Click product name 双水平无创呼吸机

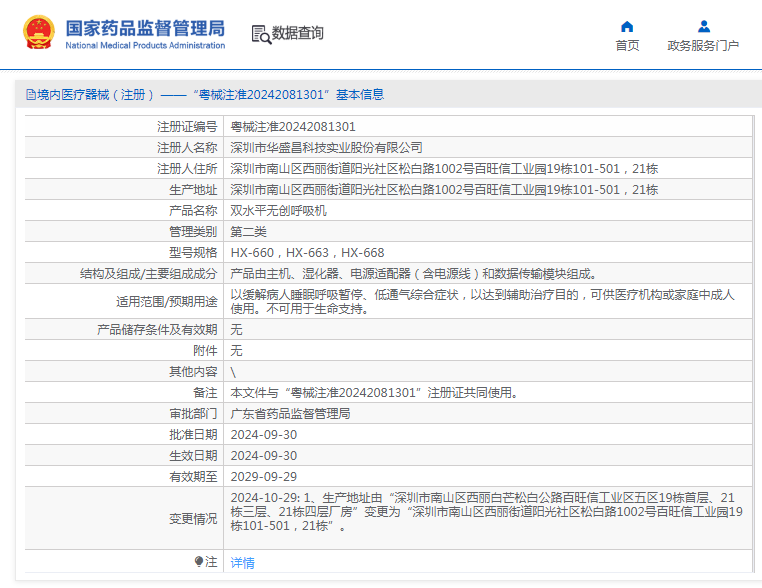click(x=279, y=211)
